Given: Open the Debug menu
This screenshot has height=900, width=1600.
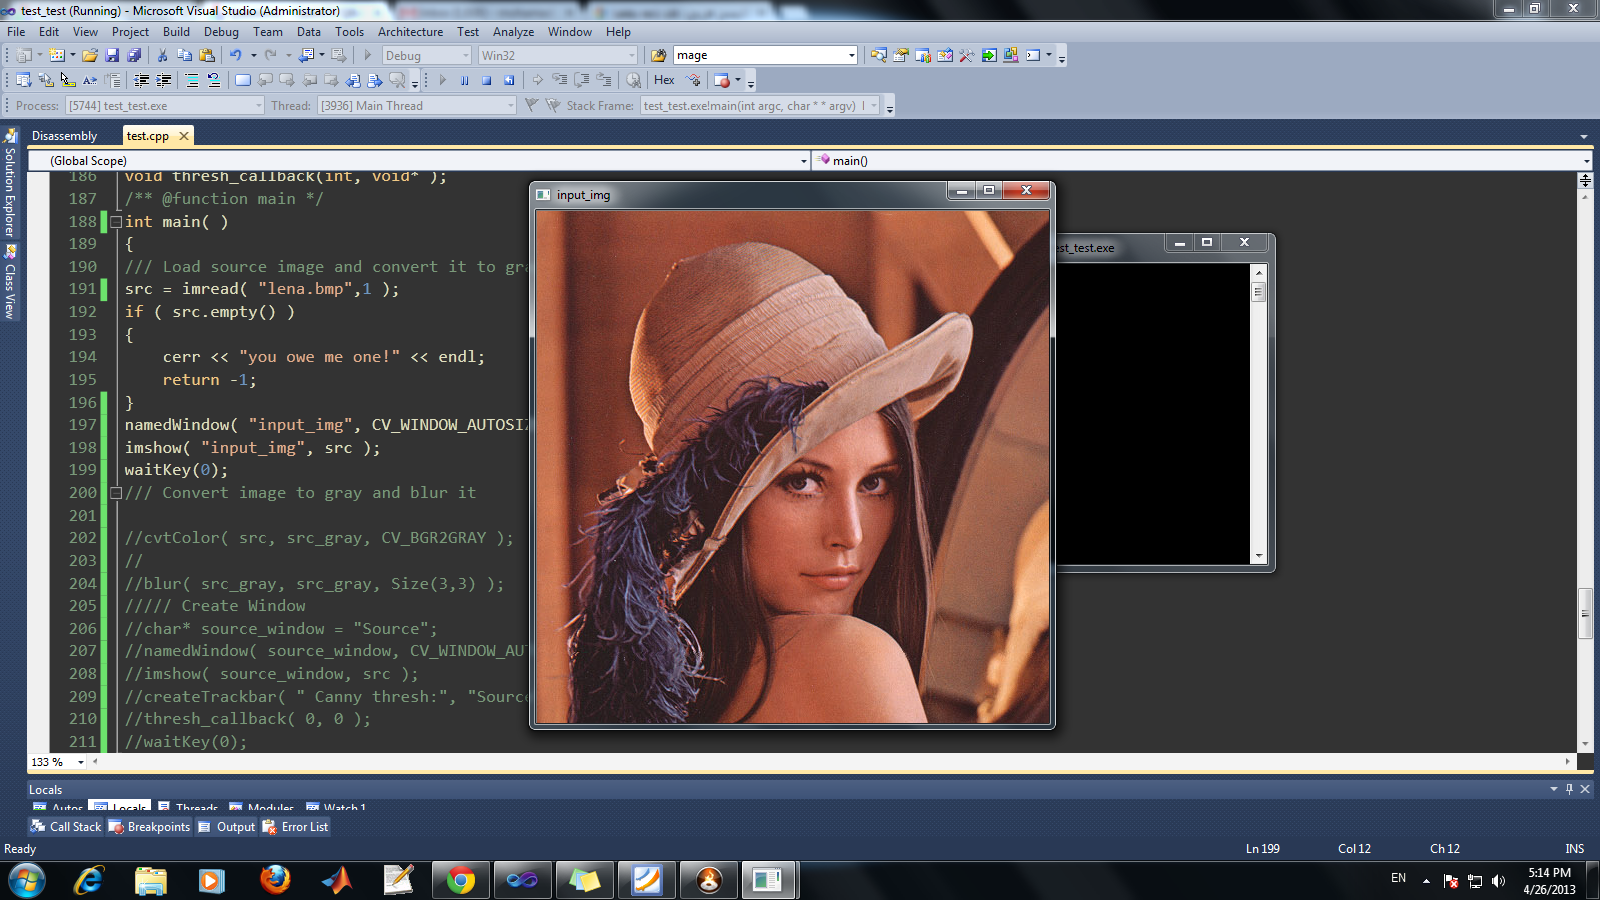Looking at the screenshot, I should [x=221, y=31].
